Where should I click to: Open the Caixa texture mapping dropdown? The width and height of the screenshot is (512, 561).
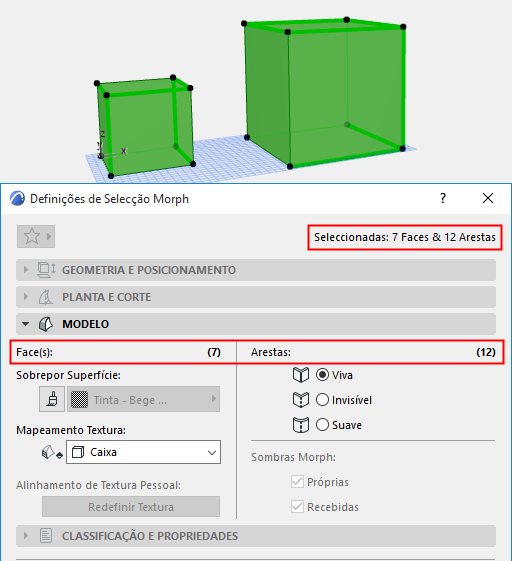(143, 452)
